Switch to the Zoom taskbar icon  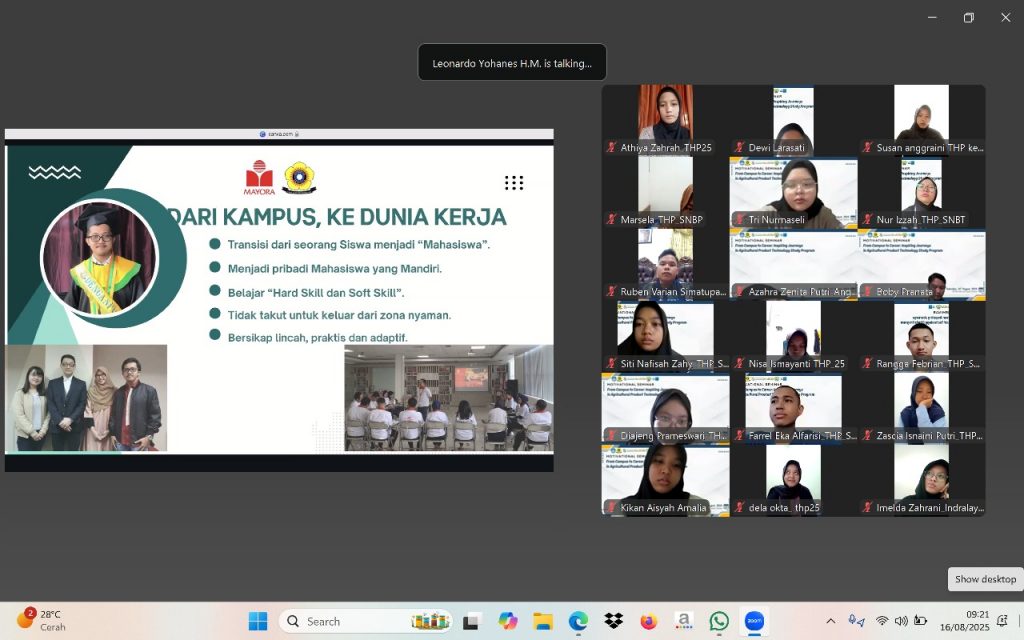754,621
